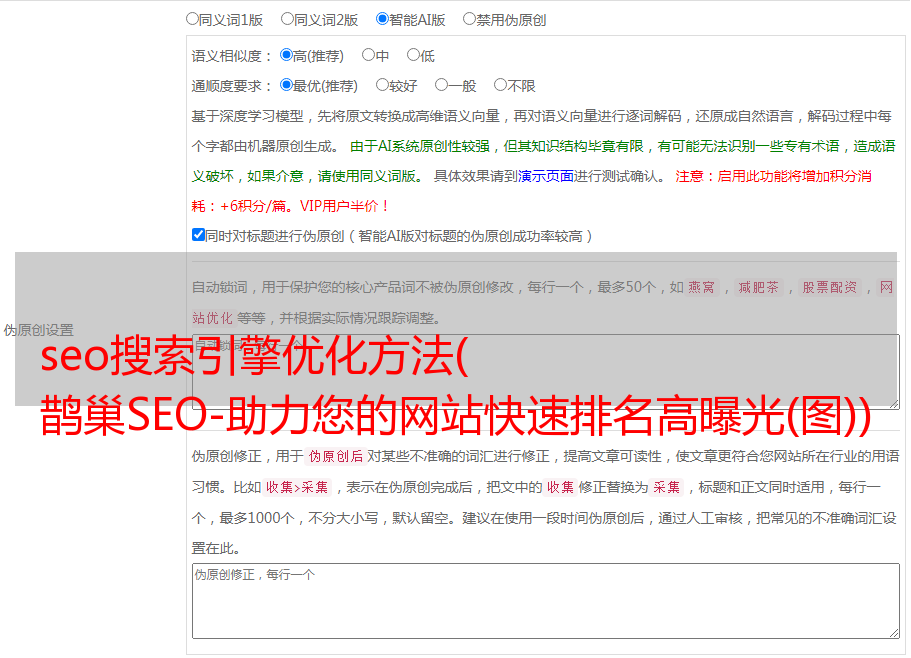The height and width of the screenshot is (658, 911).
Task: Click the 伪原创设置 label
Action: click(38, 330)
